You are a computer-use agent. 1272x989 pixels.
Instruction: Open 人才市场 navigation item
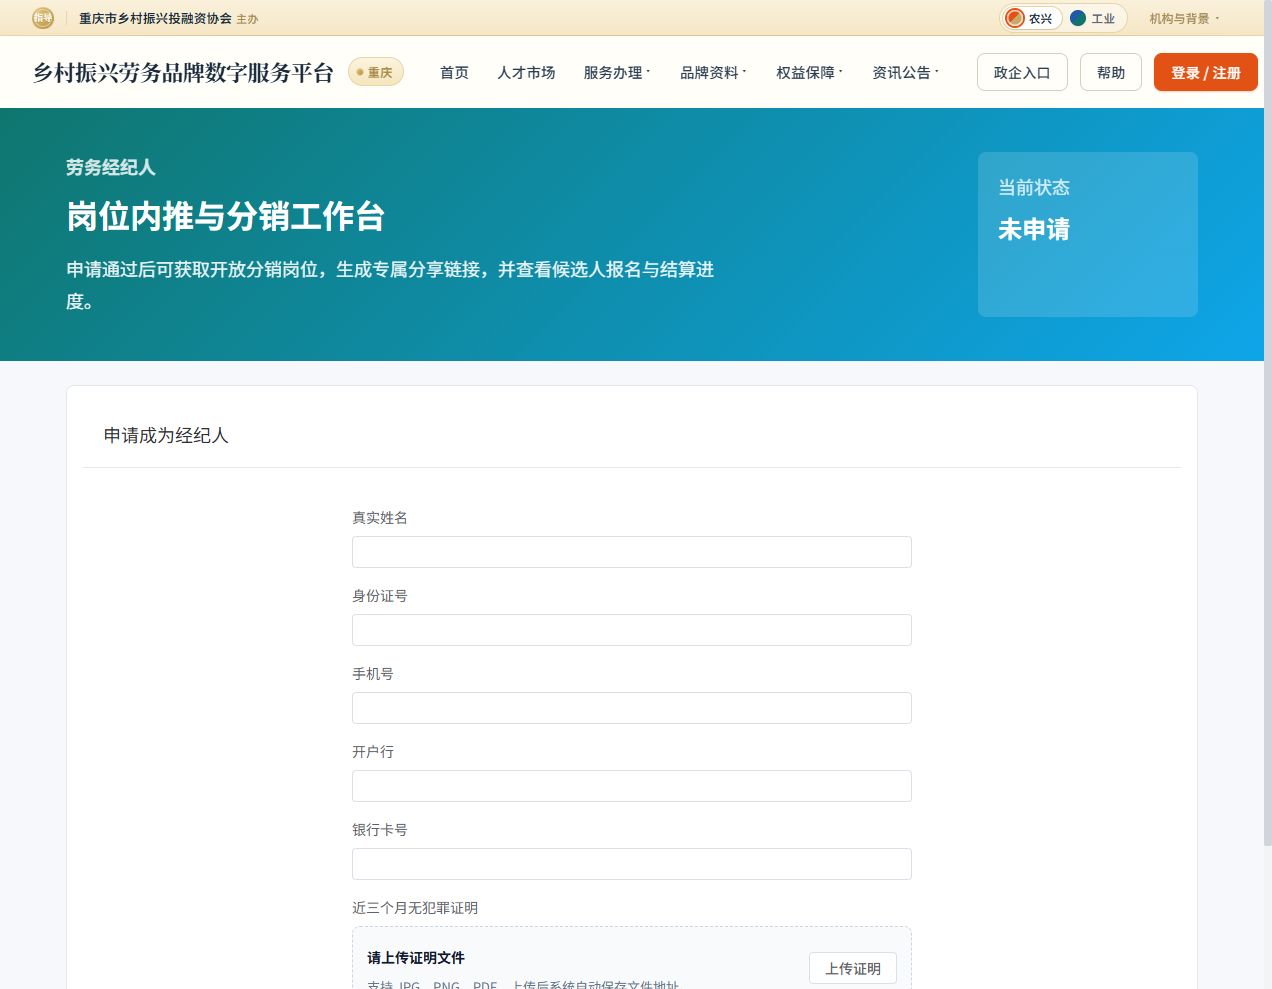[526, 72]
